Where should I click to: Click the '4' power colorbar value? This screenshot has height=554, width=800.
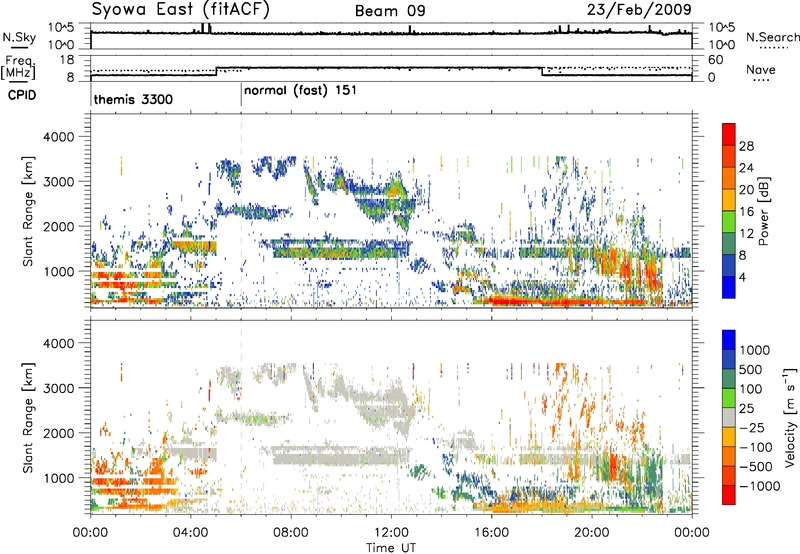[742, 278]
